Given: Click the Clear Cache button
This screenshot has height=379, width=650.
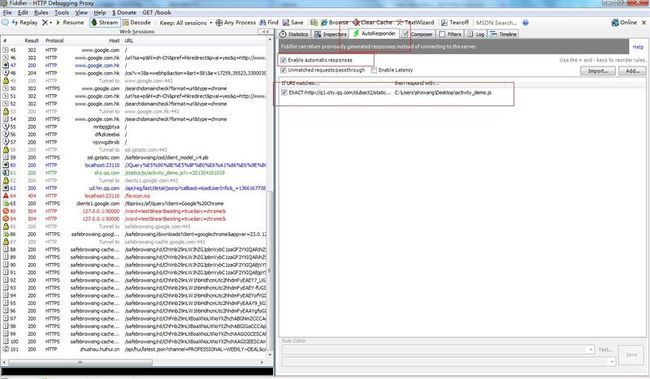Looking at the screenshot, I should [372, 22].
